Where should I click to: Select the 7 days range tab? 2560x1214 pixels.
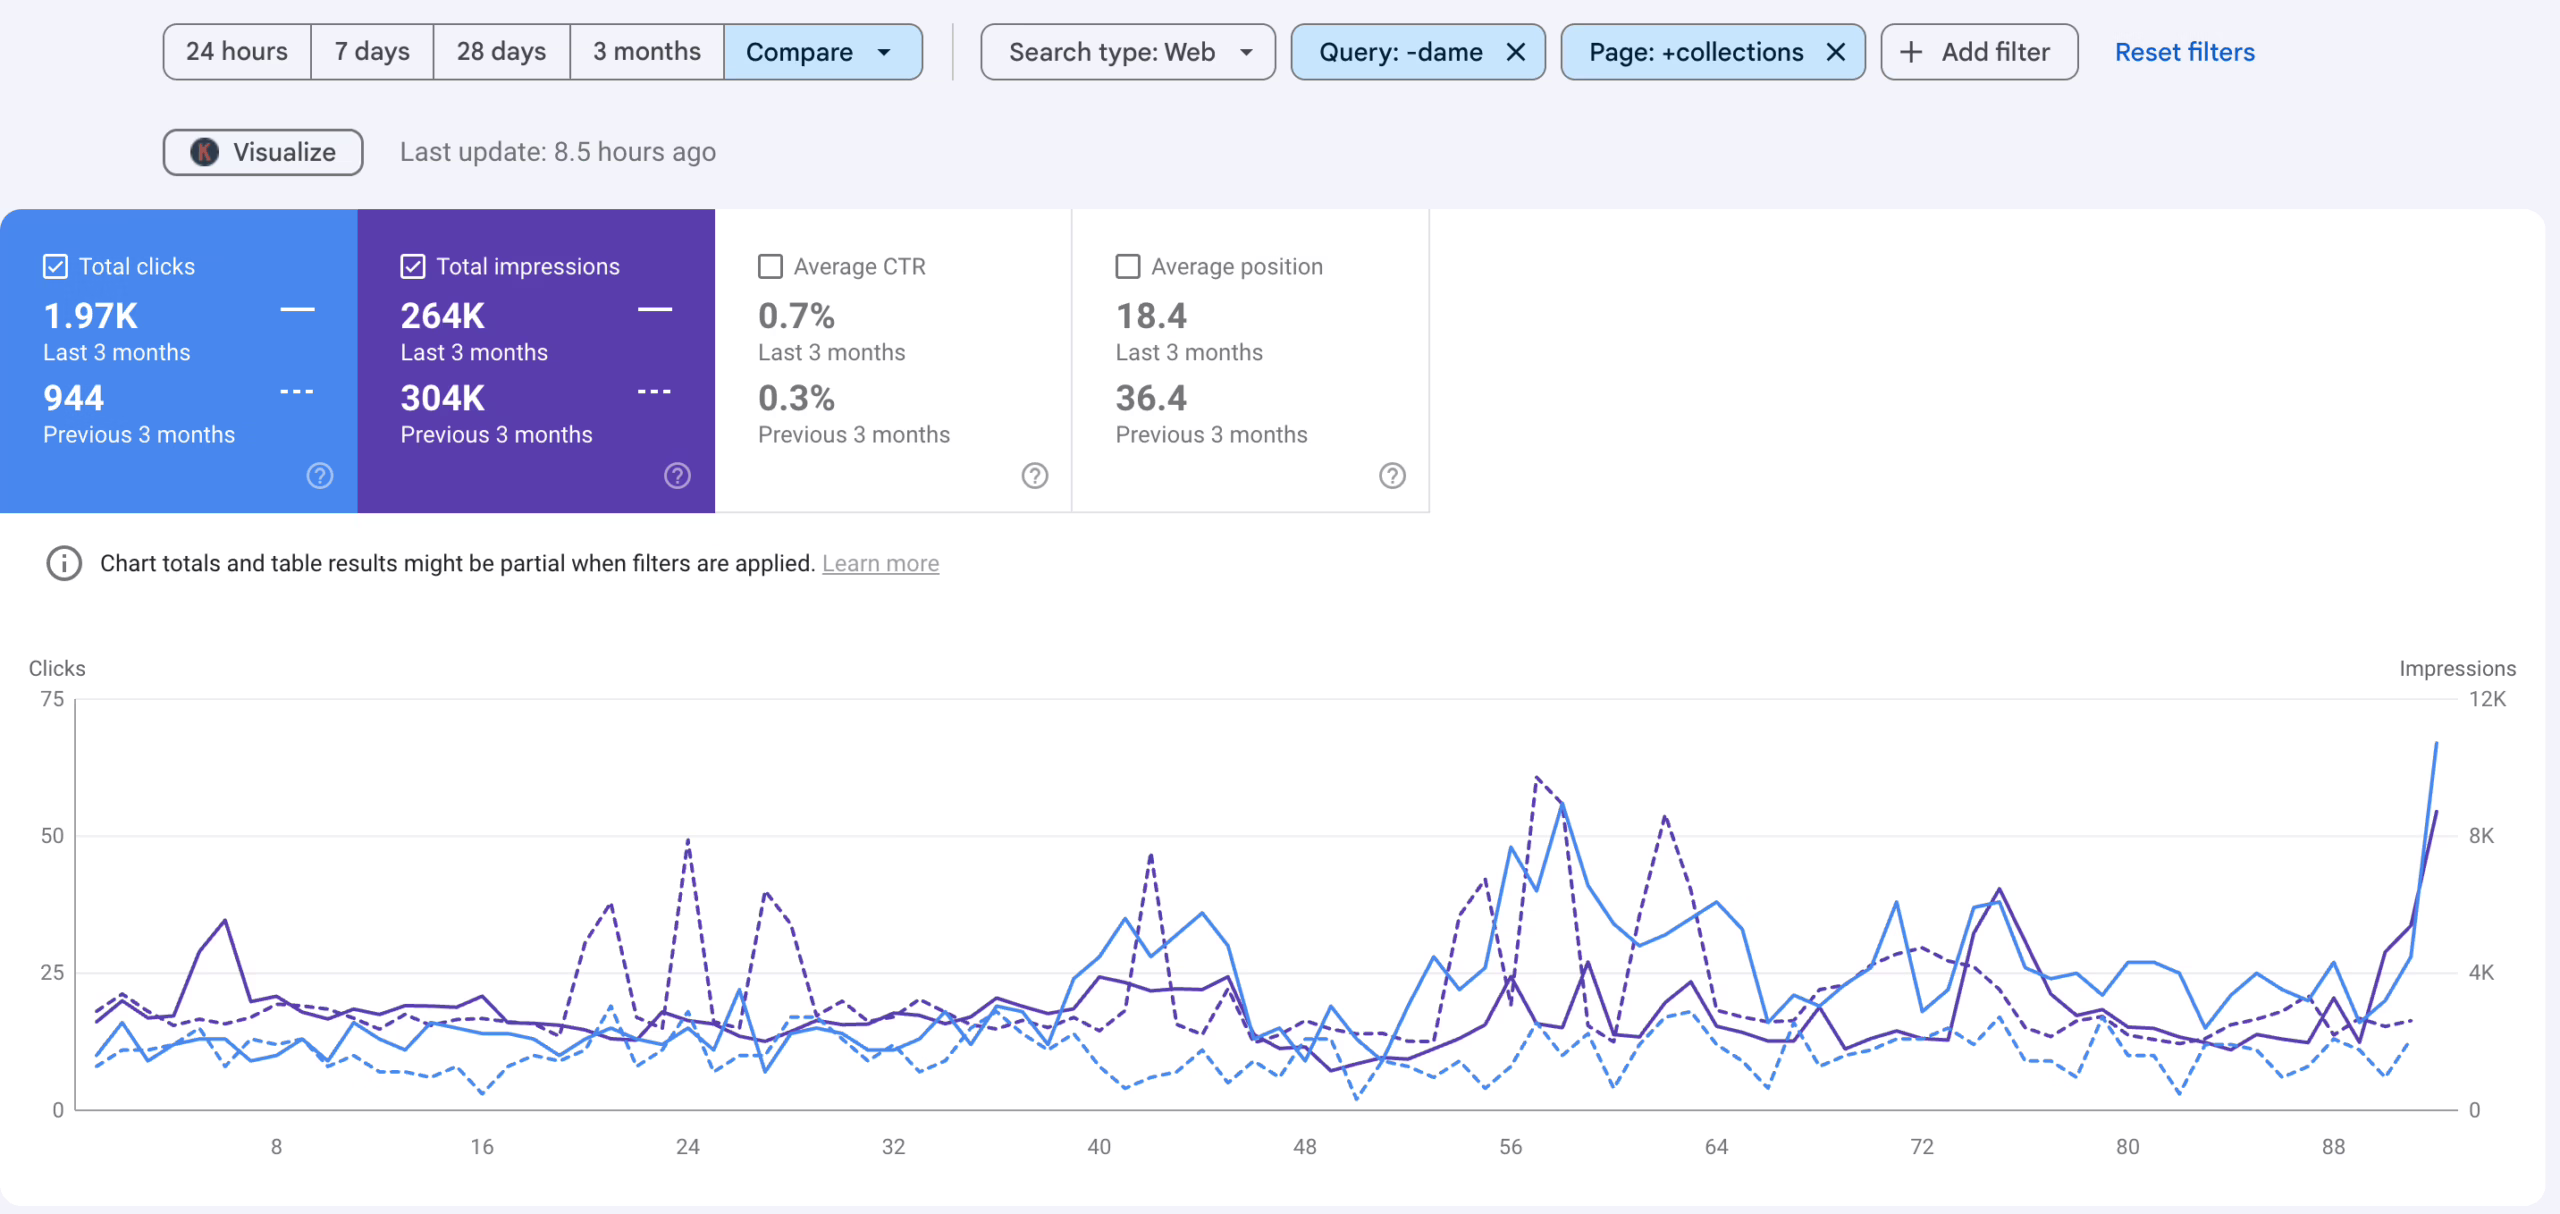coord(372,52)
